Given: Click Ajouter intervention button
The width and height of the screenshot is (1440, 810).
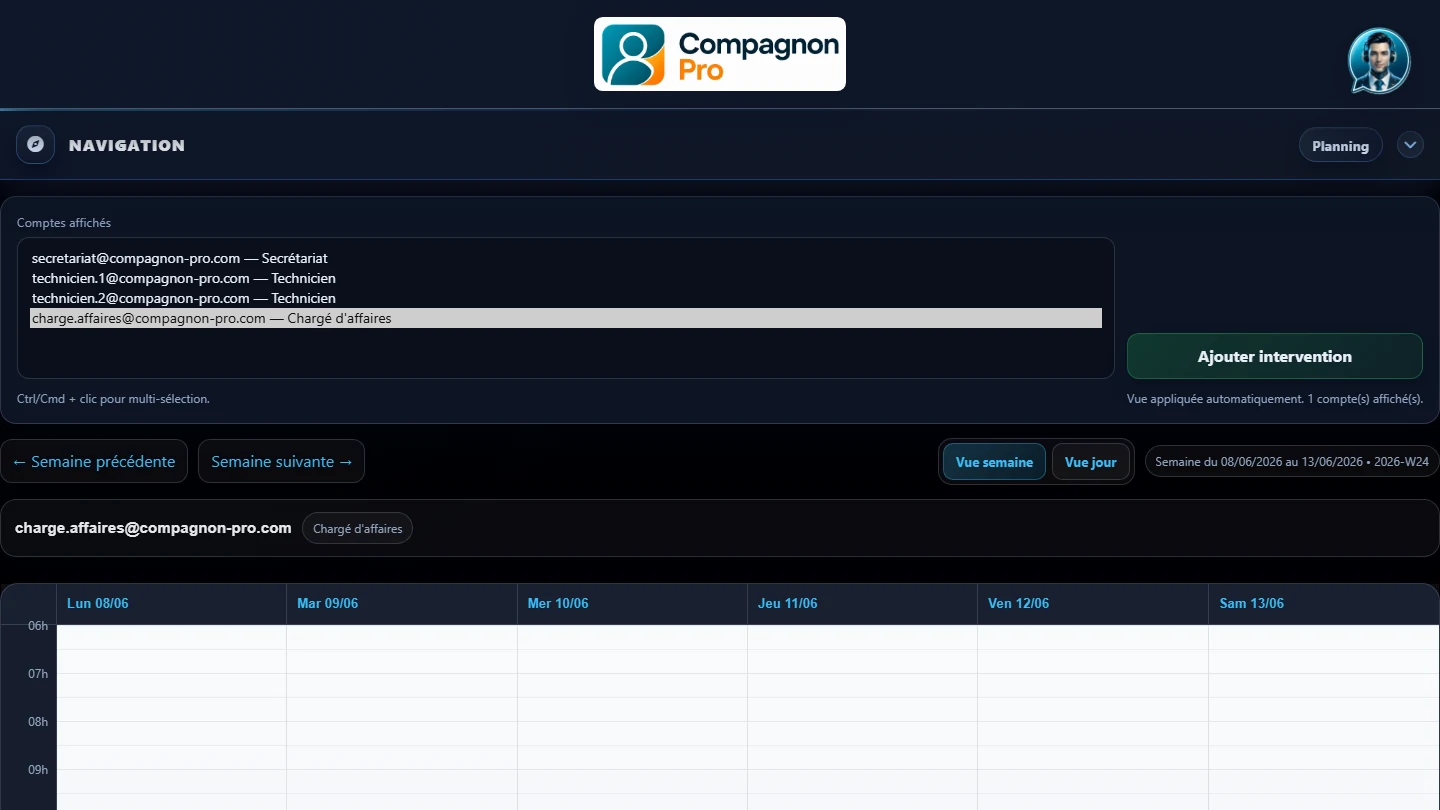Looking at the screenshot, I should [1274, 356].
